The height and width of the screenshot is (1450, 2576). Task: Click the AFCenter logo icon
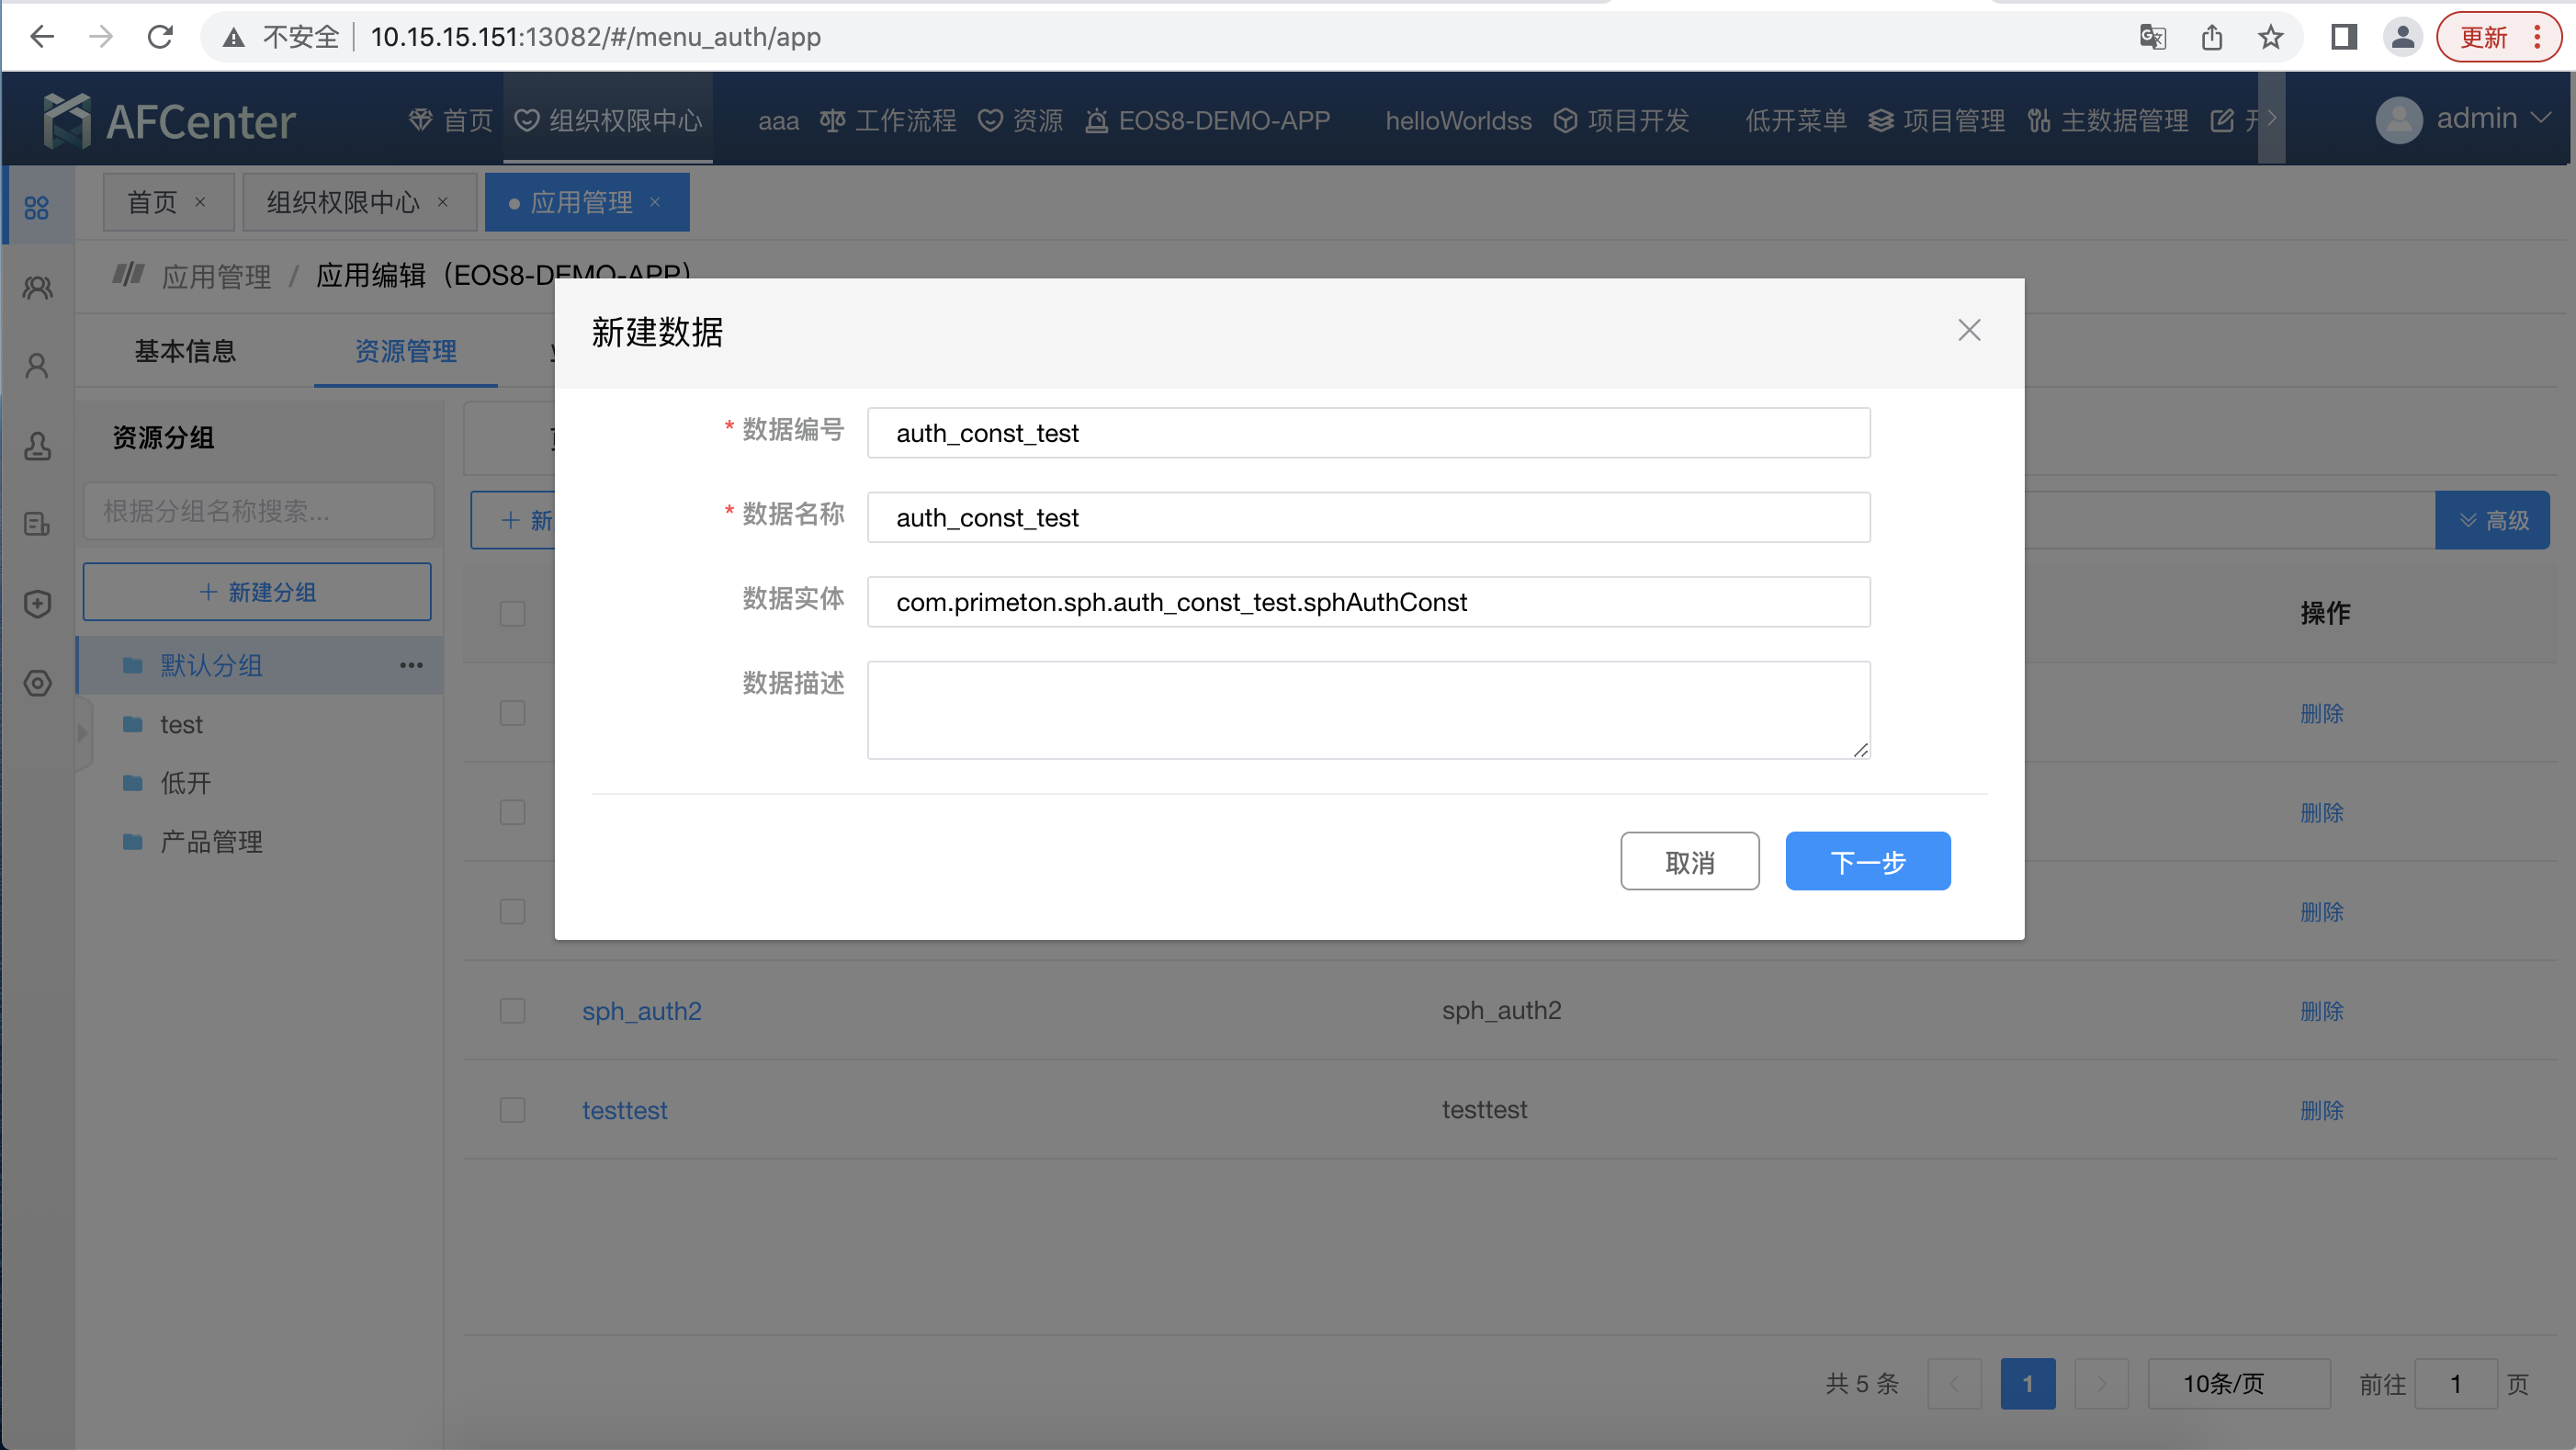(x=67, y=118)
